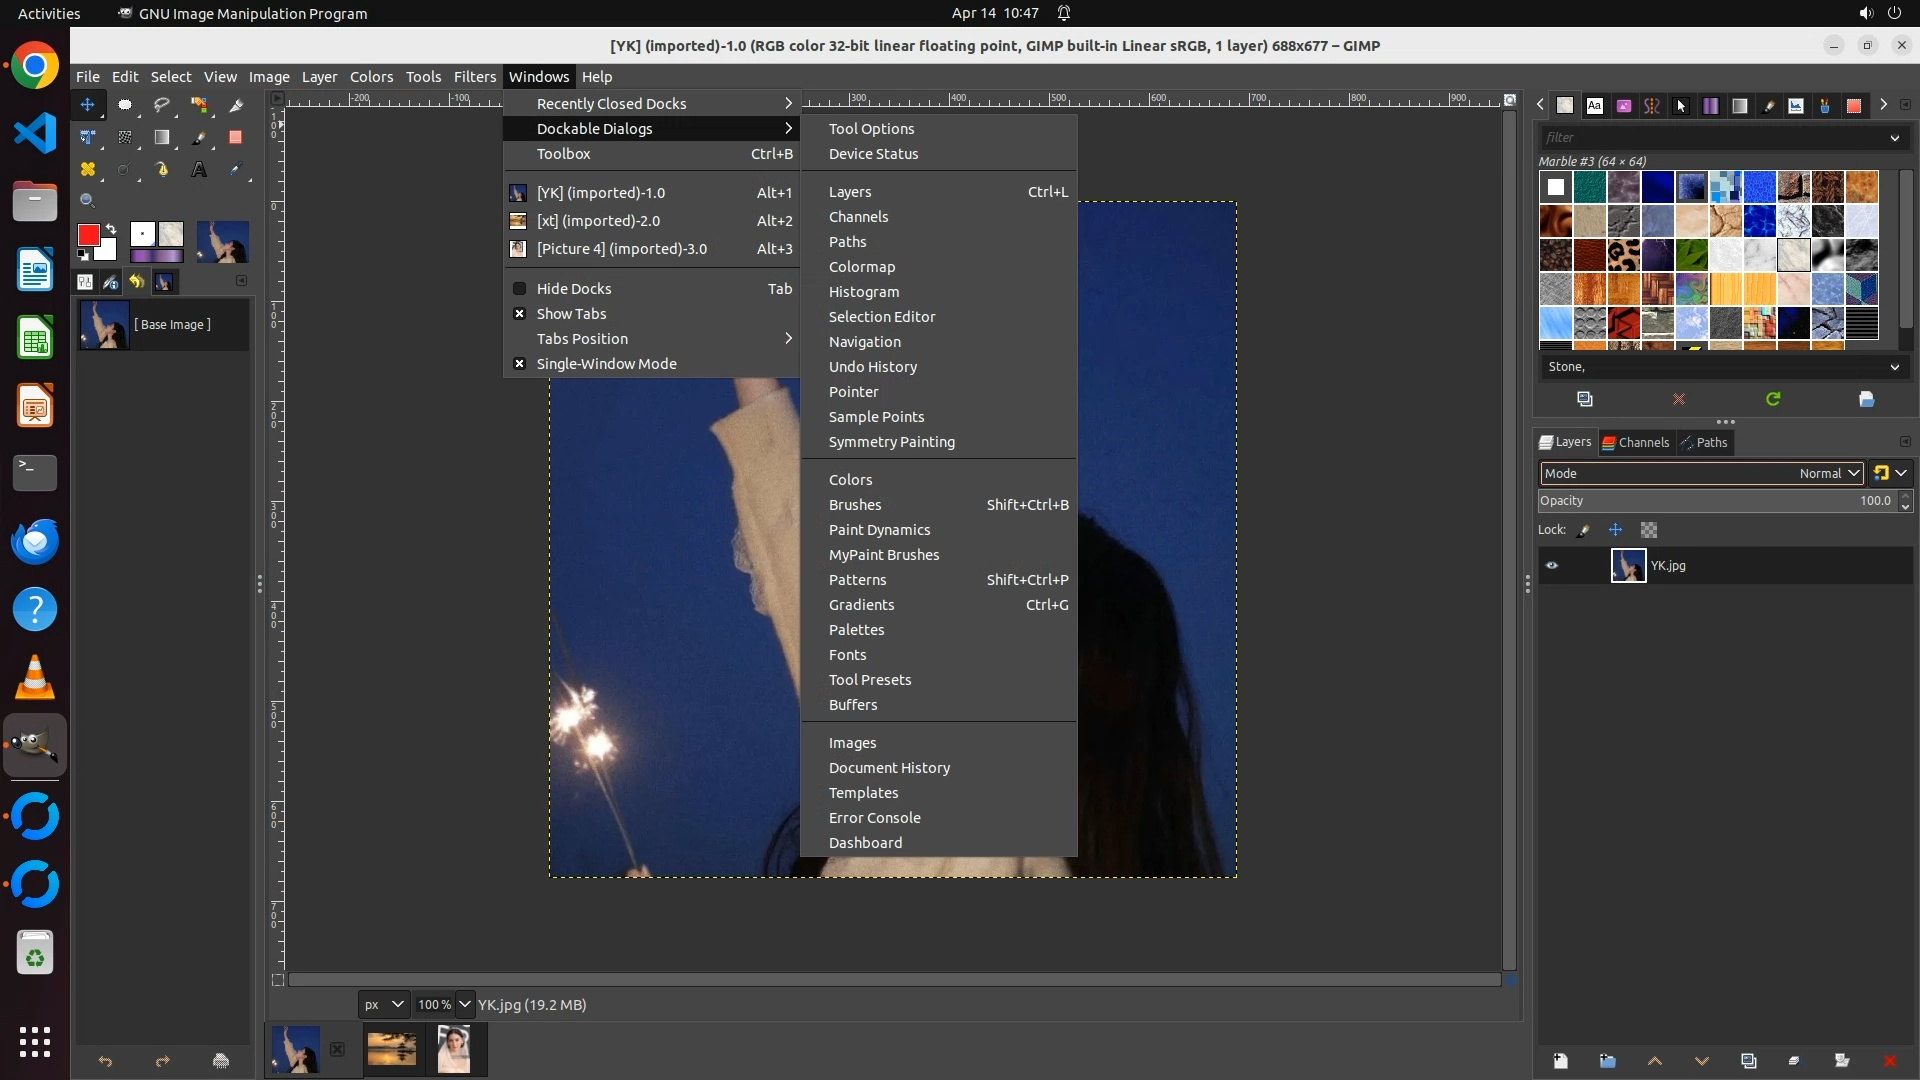This screenshot has height=1080, width=1920.
Task: Expand the pattern tag dropdown showing Stone
Action: click(x=1894, y=367)
